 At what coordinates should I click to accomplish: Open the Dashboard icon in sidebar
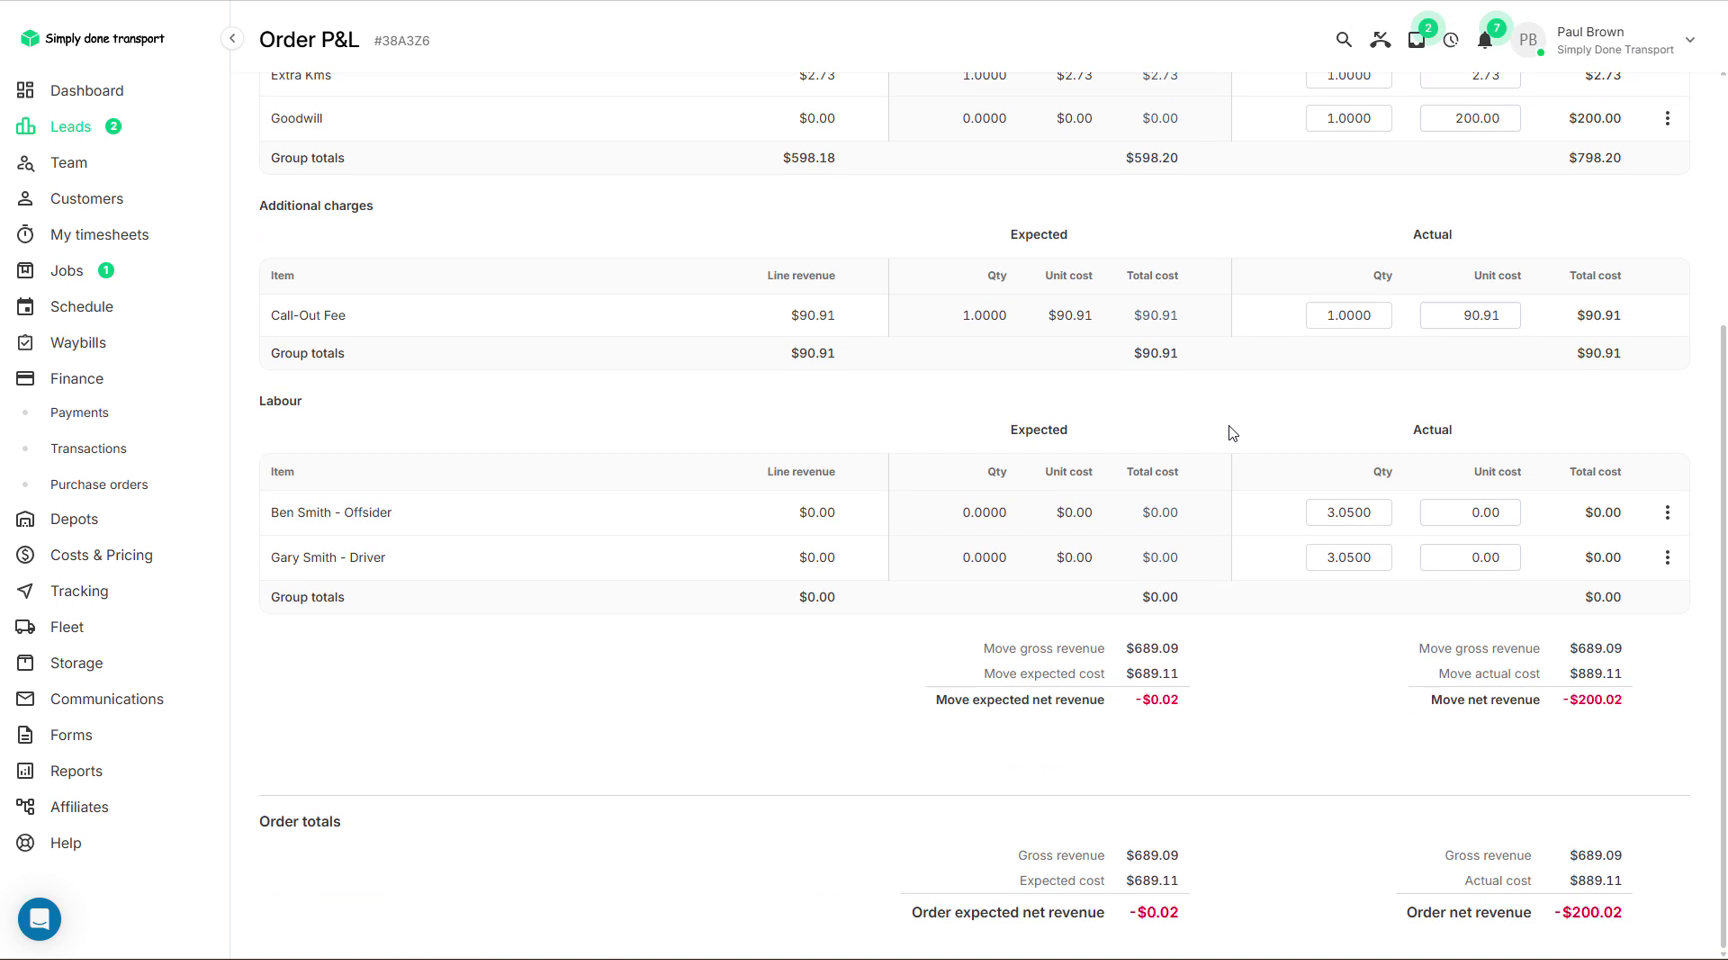click(x=25, y=90)
